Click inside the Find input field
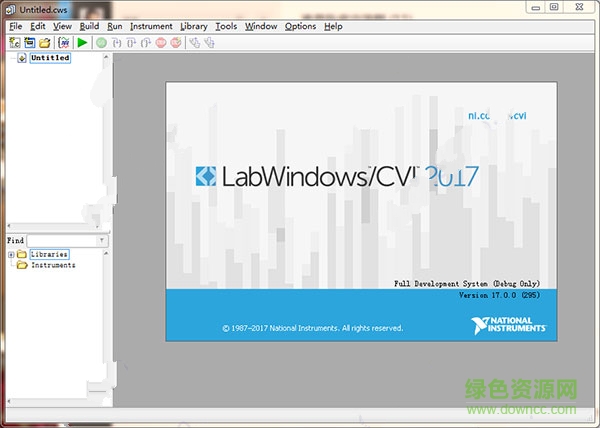This screenshot has width=600, height=428. click(x=62, y=241)
